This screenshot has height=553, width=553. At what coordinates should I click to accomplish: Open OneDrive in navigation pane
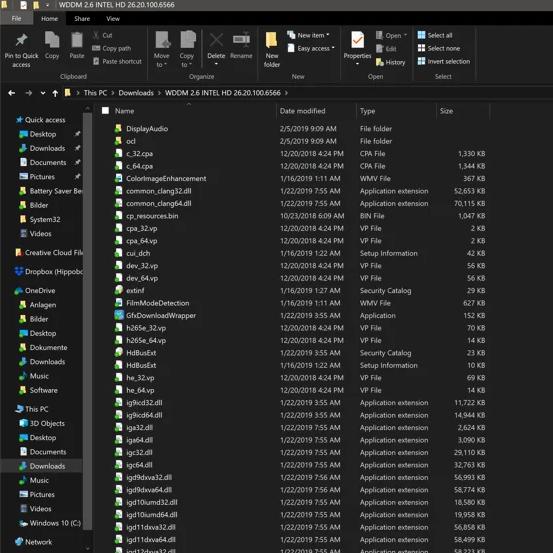[x=35, y=291]
